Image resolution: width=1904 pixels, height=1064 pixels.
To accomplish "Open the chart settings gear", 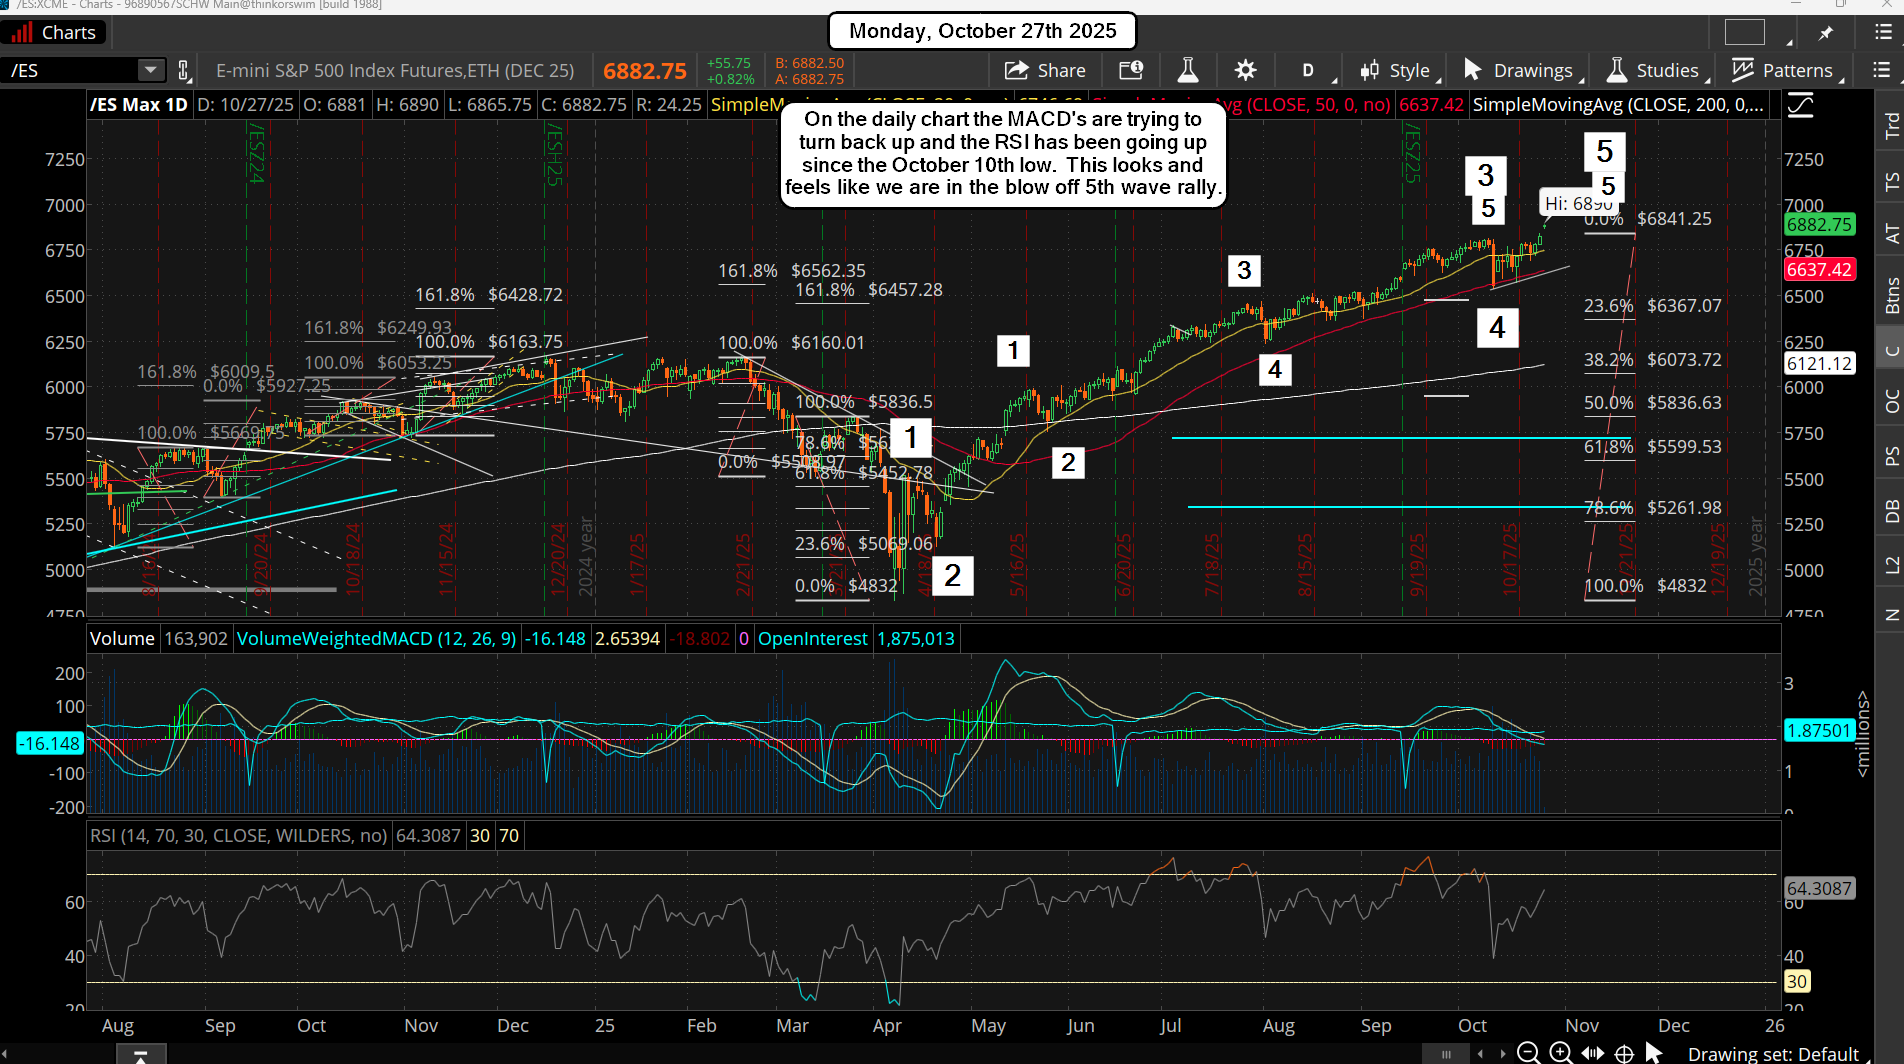I will 1245,70.
